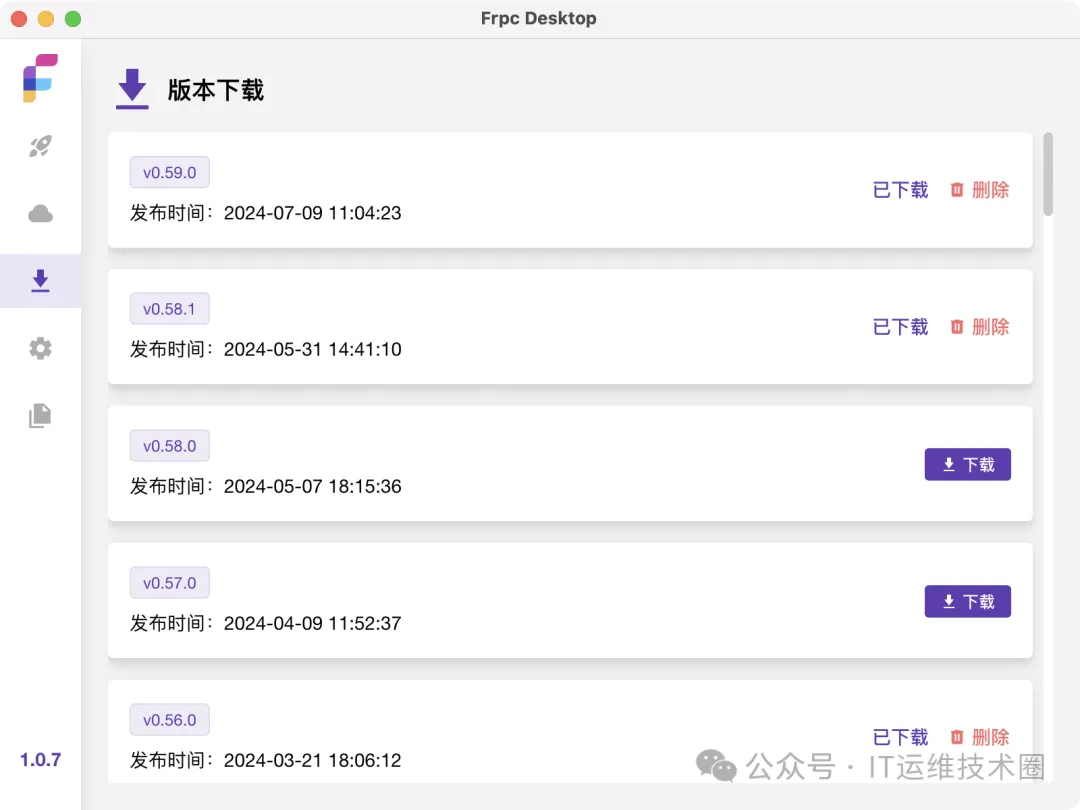Select the download versions sidebar icon
This screenshot has height=810, width=1080.
[x=40, y=281]
